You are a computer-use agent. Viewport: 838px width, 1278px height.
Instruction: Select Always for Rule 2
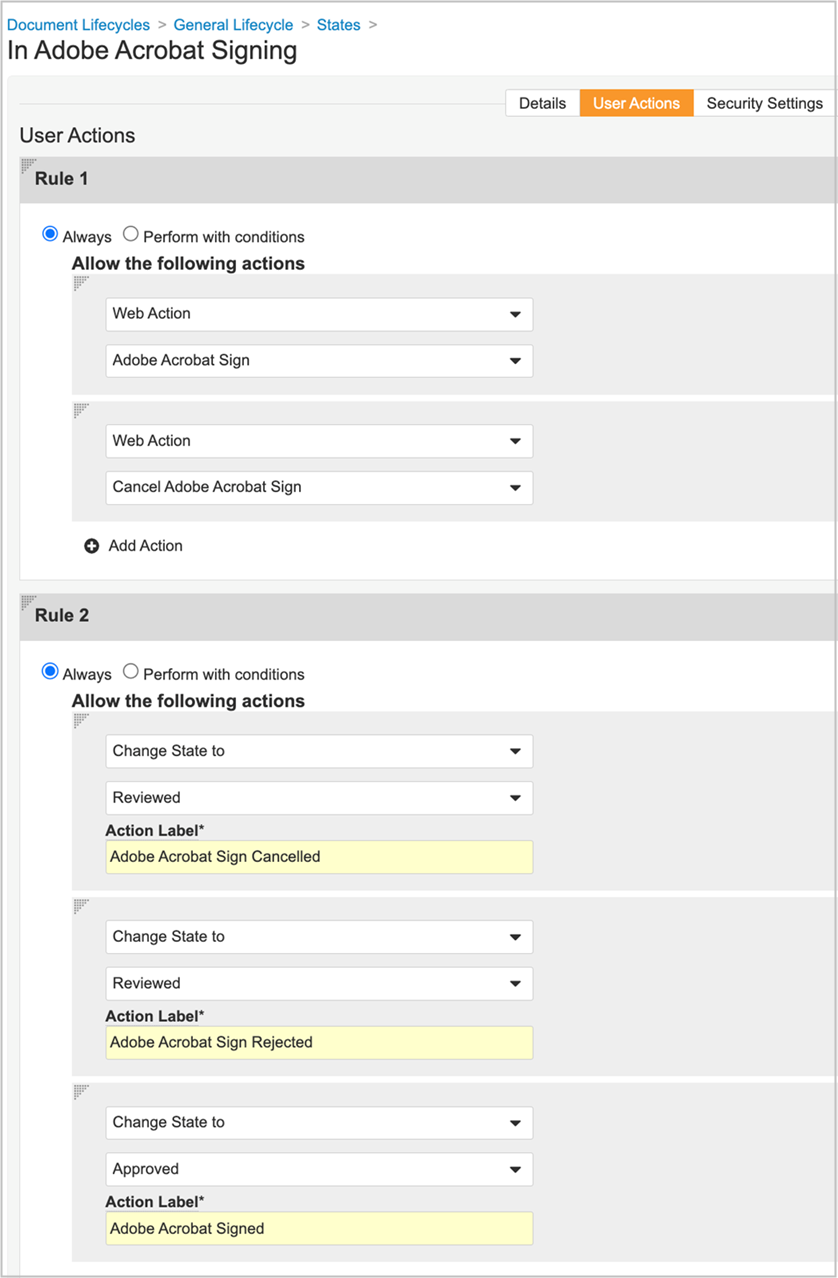[x=50, y=671]
